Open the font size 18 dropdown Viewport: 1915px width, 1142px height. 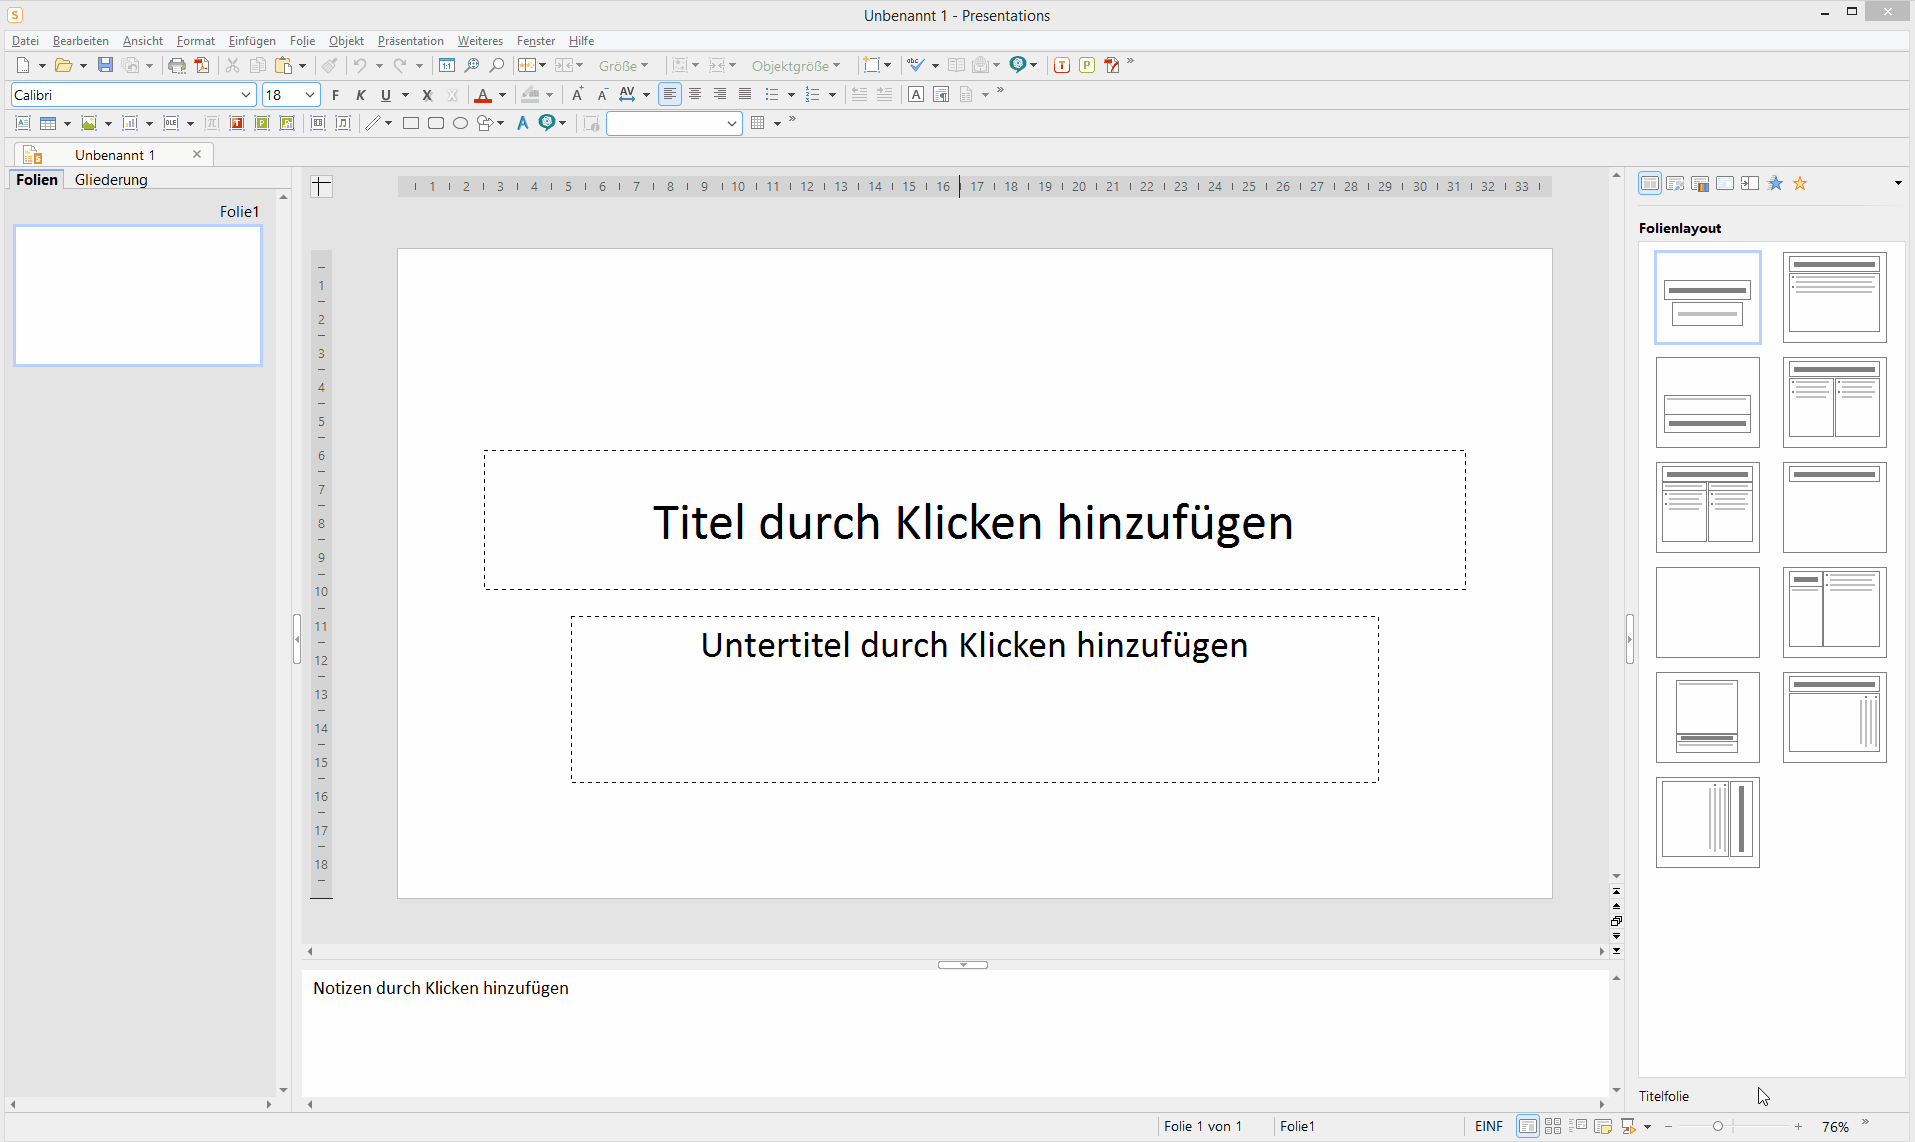click(x=310, y=95)
